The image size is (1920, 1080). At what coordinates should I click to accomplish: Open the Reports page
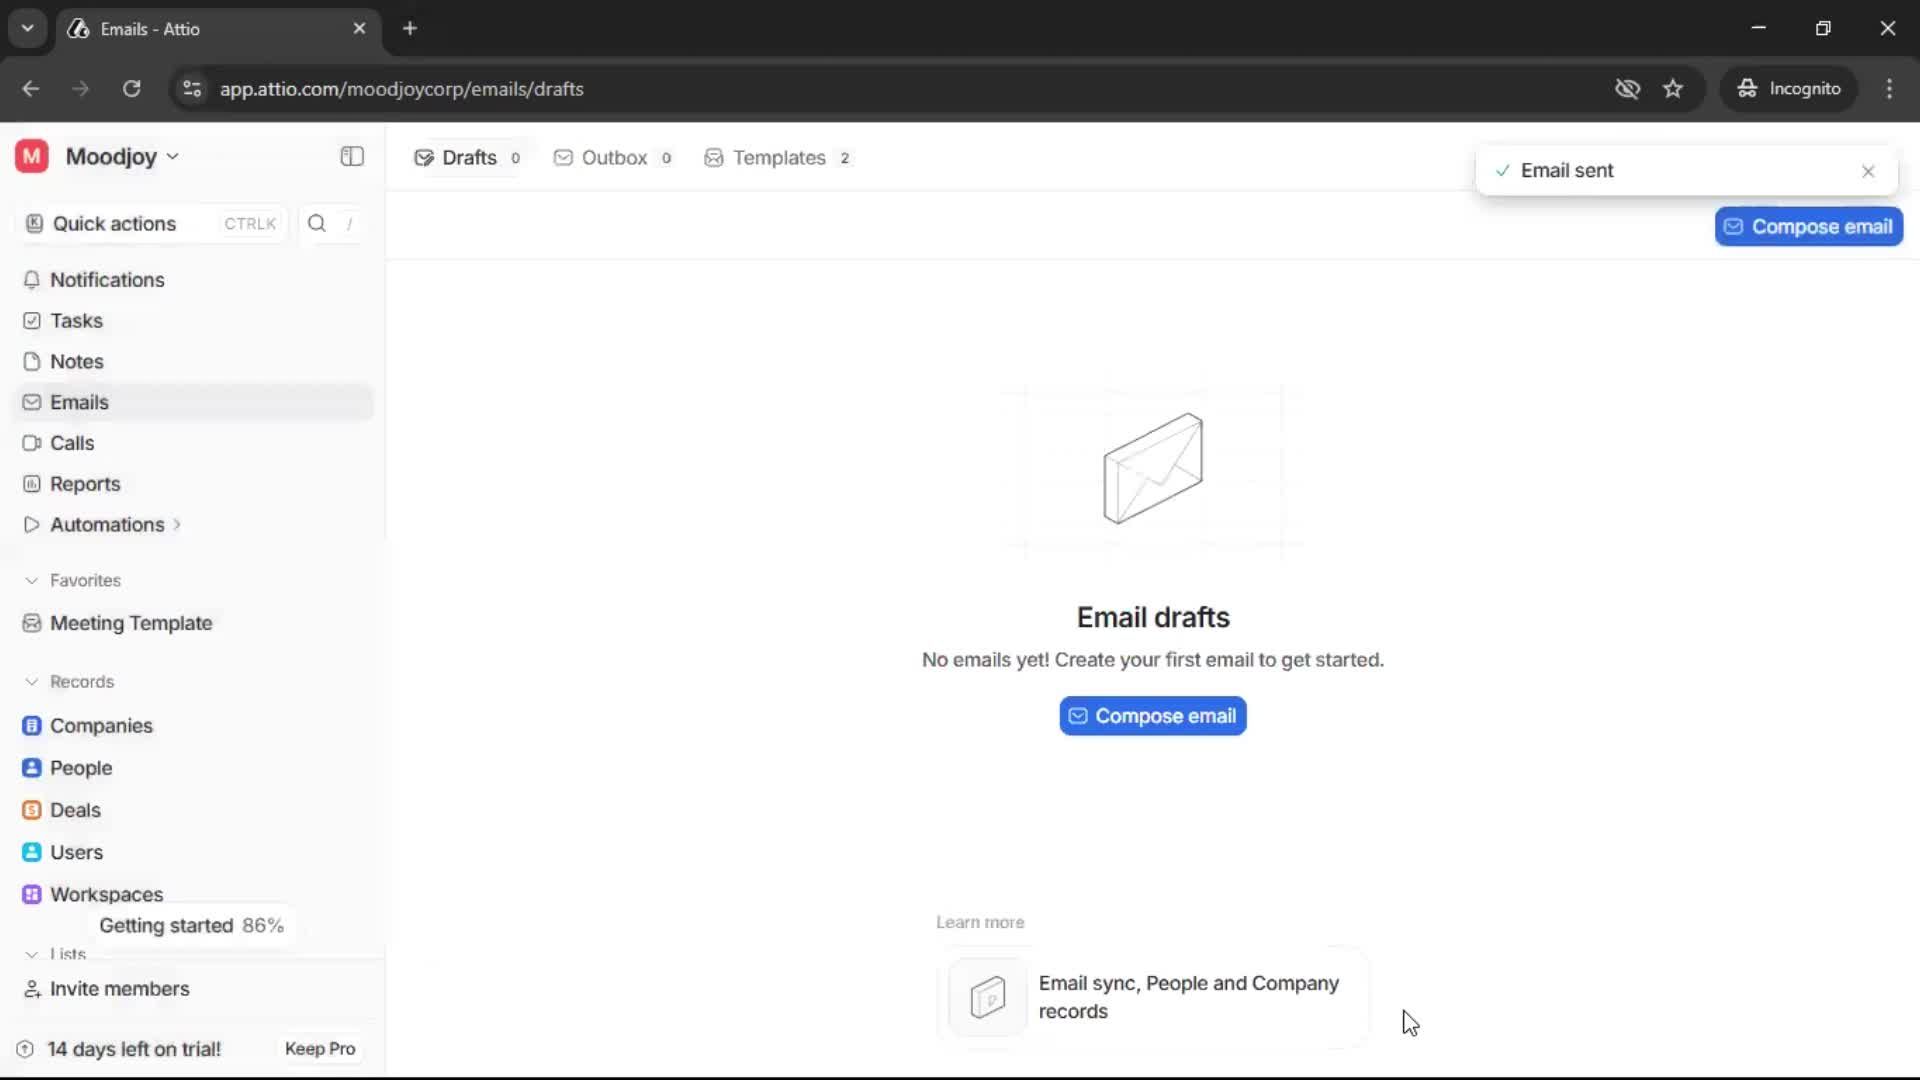point(84,484)
